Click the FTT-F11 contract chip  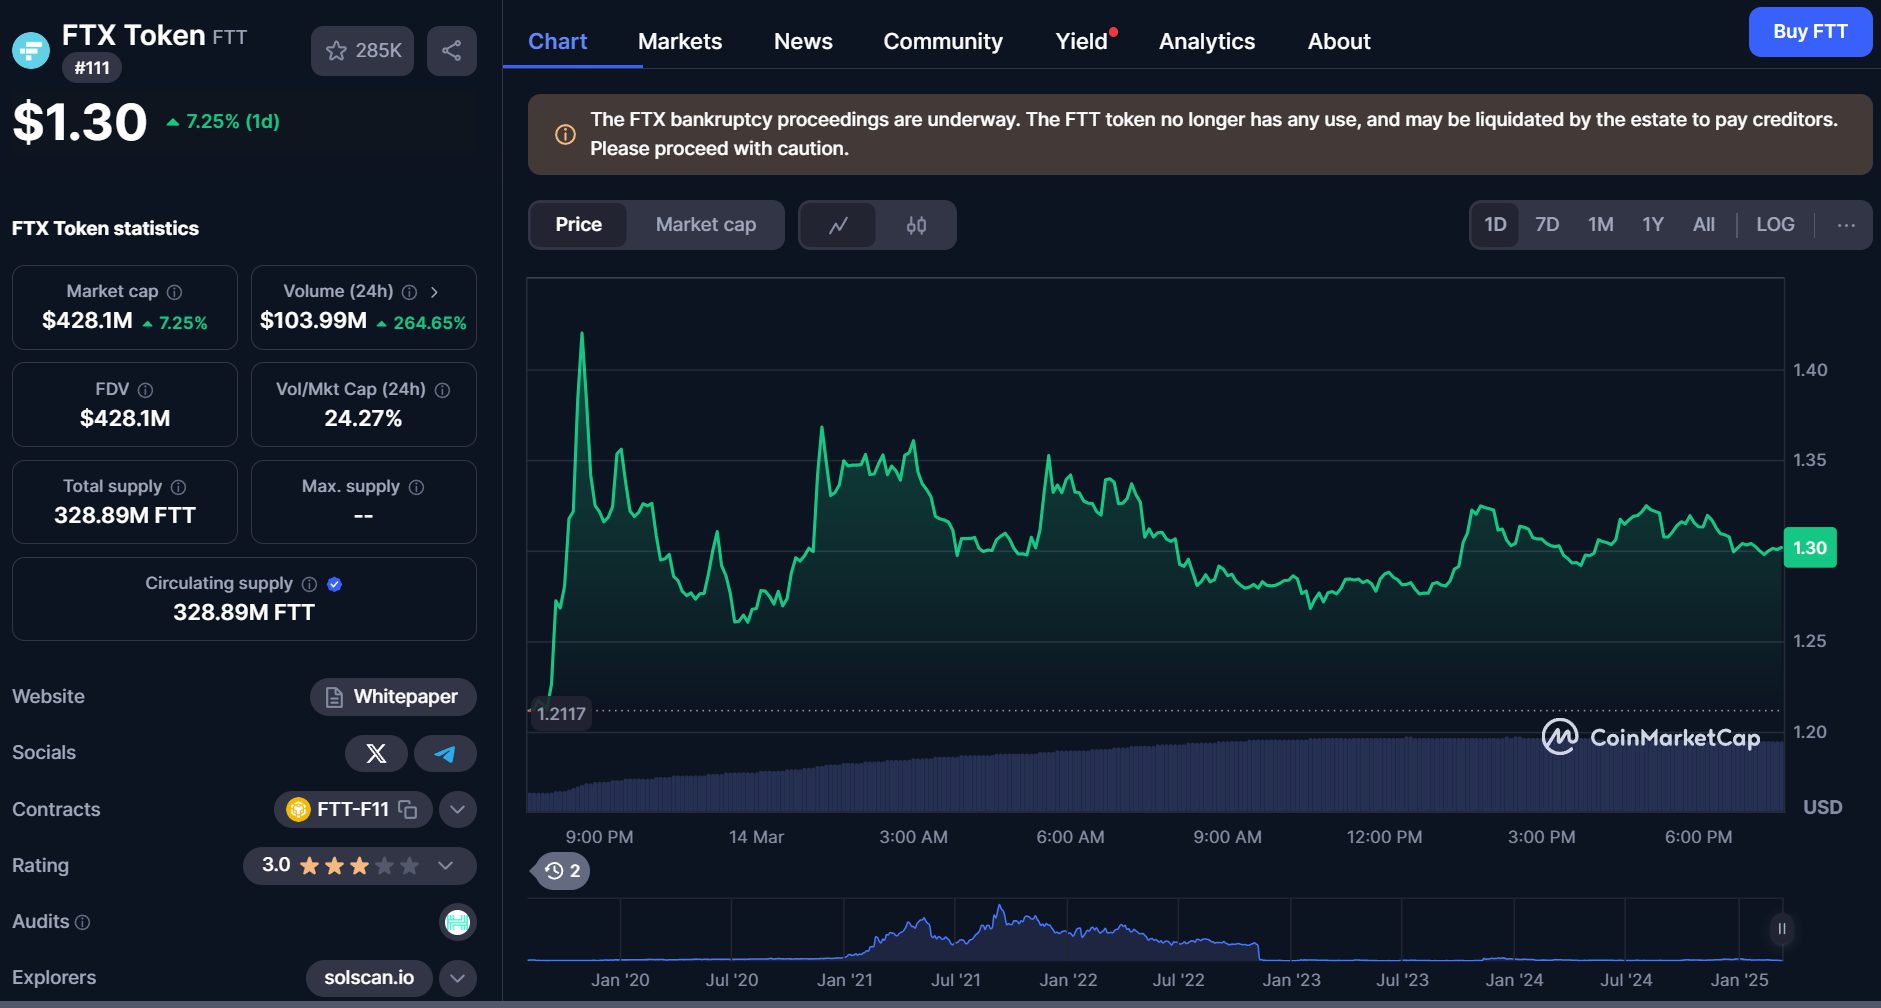353,809
